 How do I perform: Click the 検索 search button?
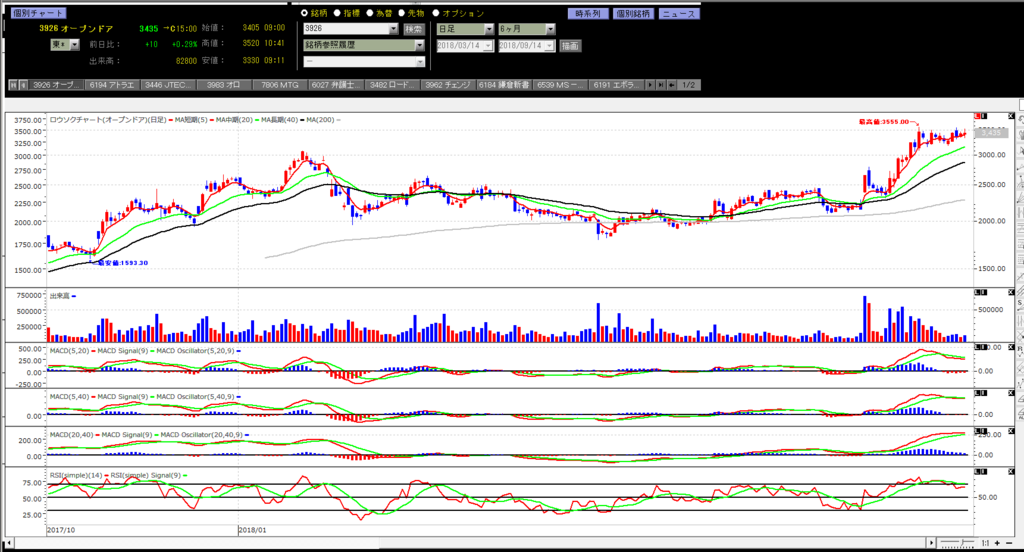click(413, 29)
